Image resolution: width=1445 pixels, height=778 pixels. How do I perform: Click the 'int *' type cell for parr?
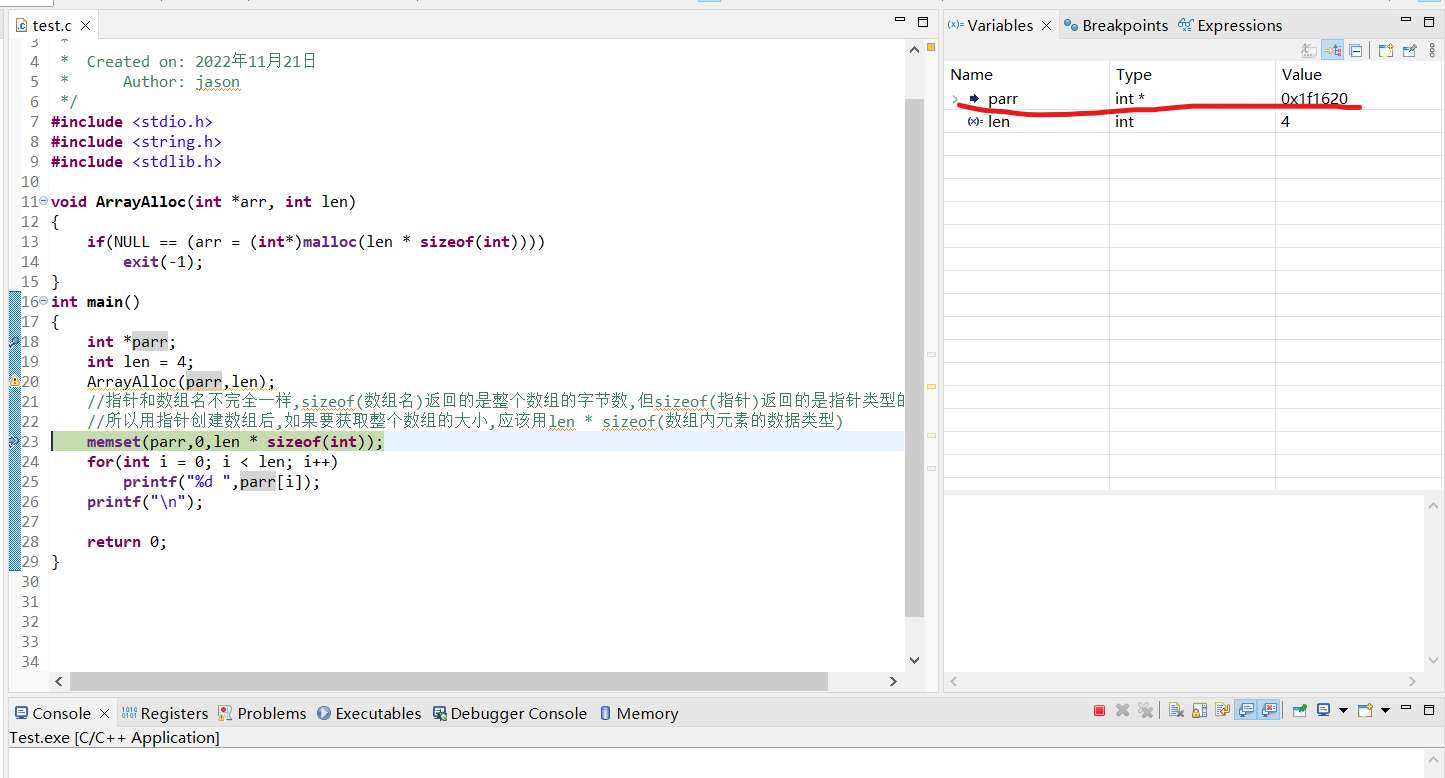pyautogui.click(x=1130, y=99)
